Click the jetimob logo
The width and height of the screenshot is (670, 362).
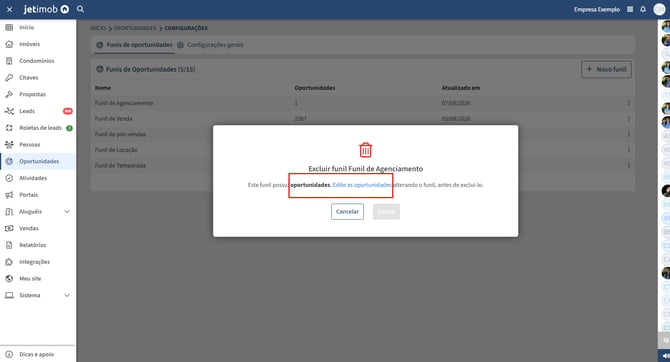[x=46, y=9]
